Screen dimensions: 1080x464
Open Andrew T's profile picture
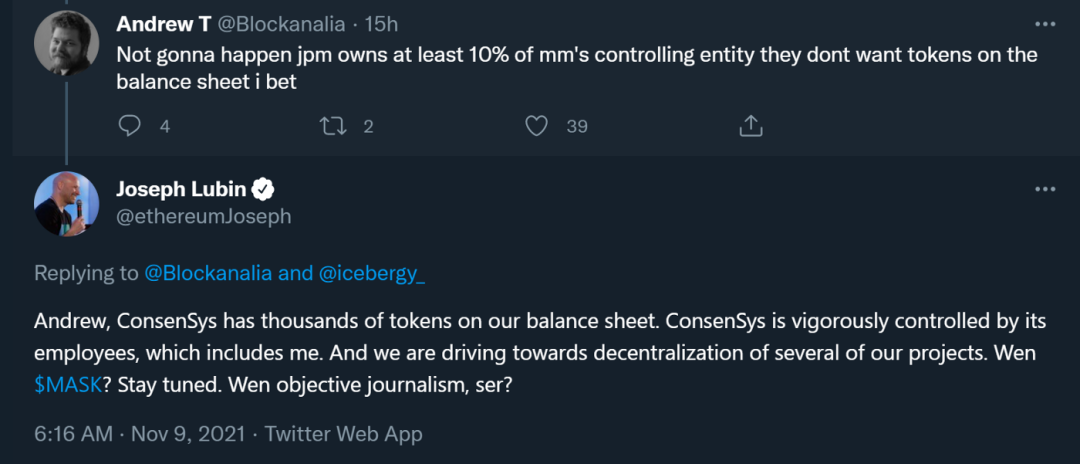point(66,43)
